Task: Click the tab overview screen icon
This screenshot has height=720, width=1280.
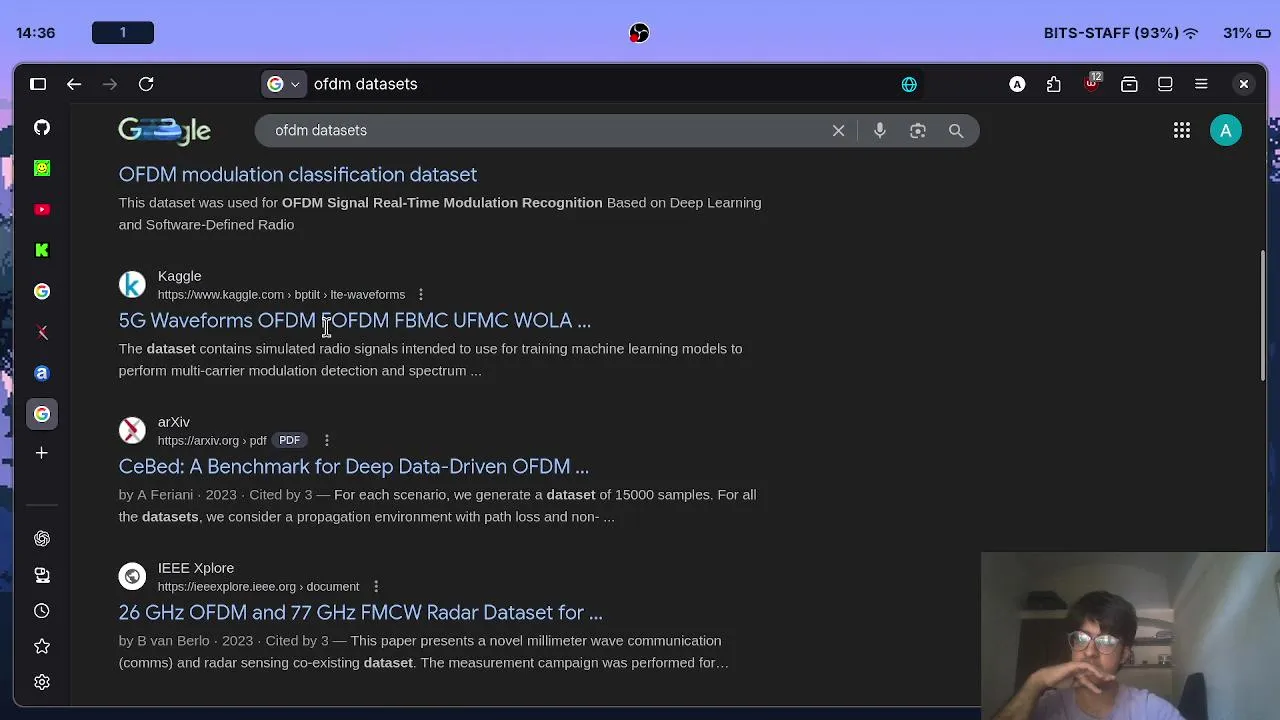Action: 1165,84
